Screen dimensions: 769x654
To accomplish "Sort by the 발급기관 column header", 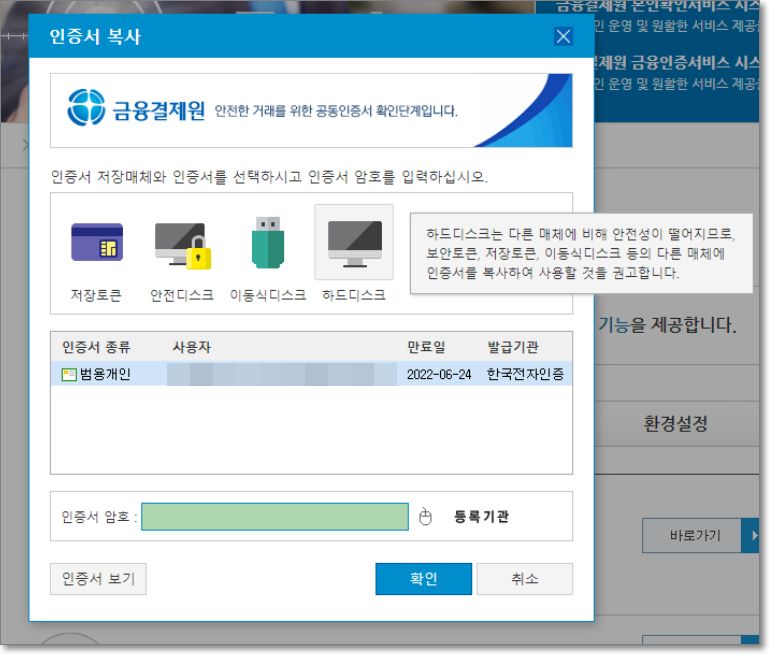I will tap(513, 347).
